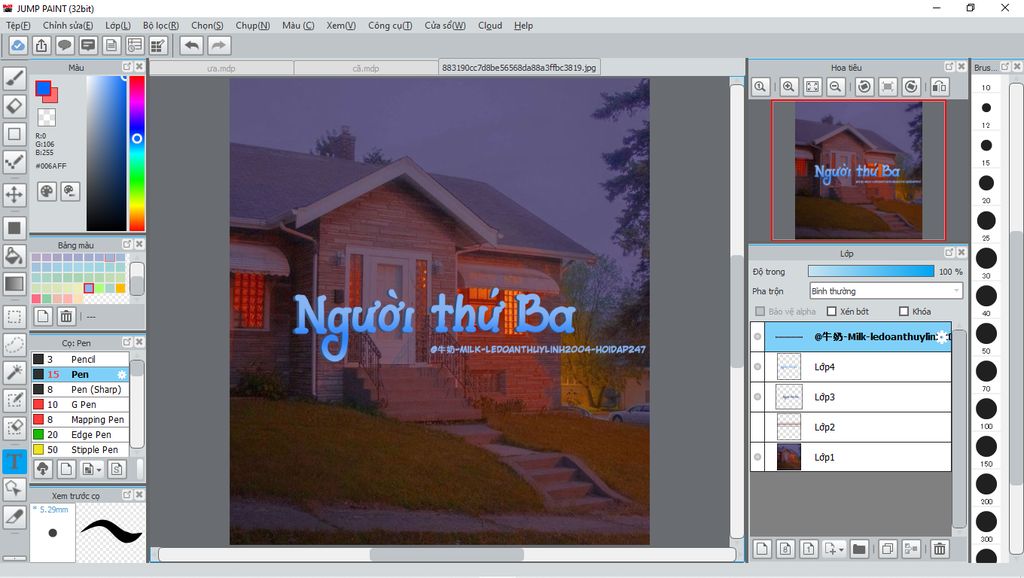Click the cloud save icon in toolbar
1024x578 pixels.
point(18,45)
